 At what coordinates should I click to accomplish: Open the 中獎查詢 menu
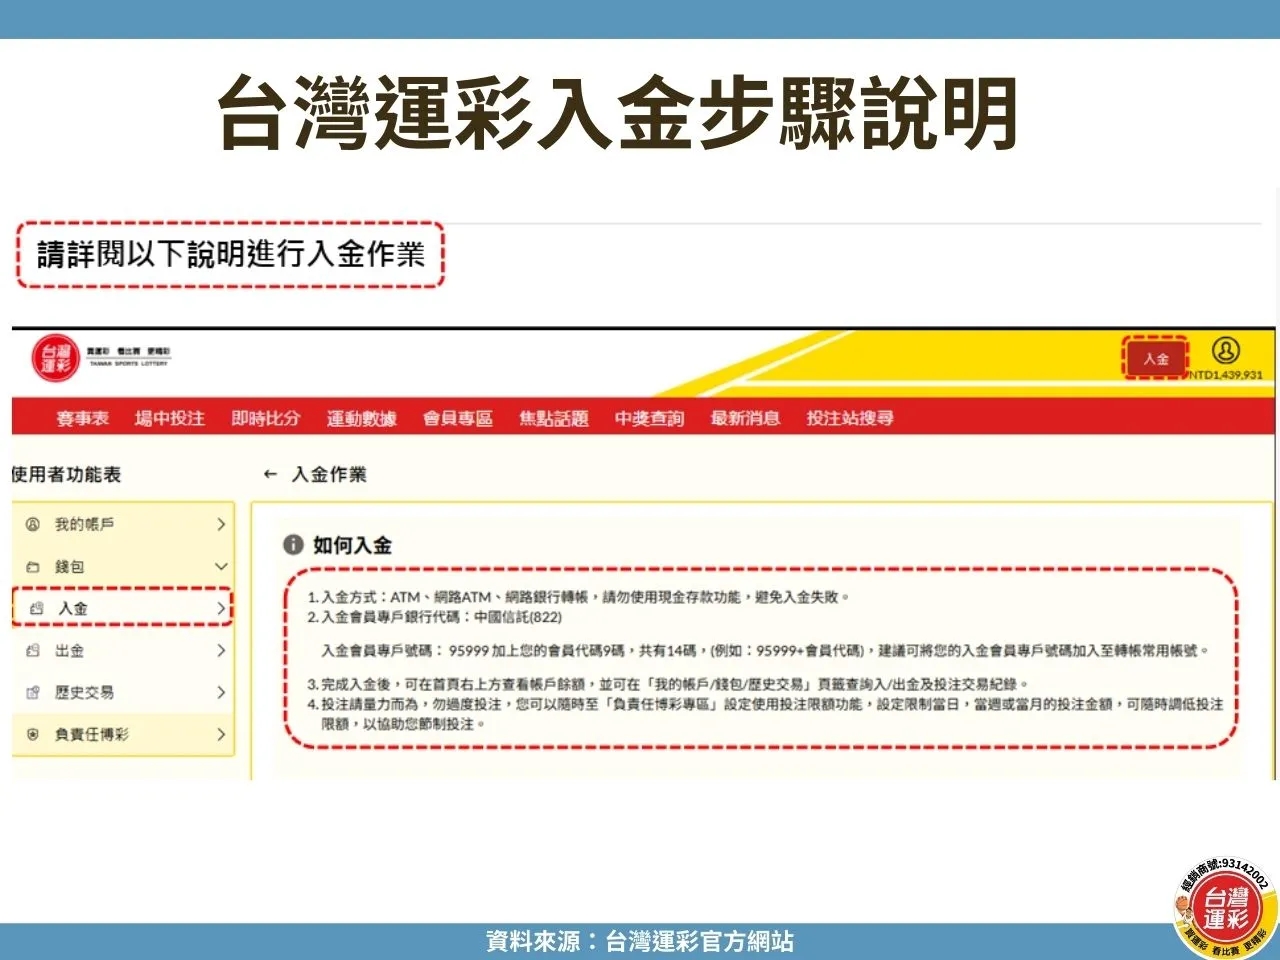[x=649, y=418]
